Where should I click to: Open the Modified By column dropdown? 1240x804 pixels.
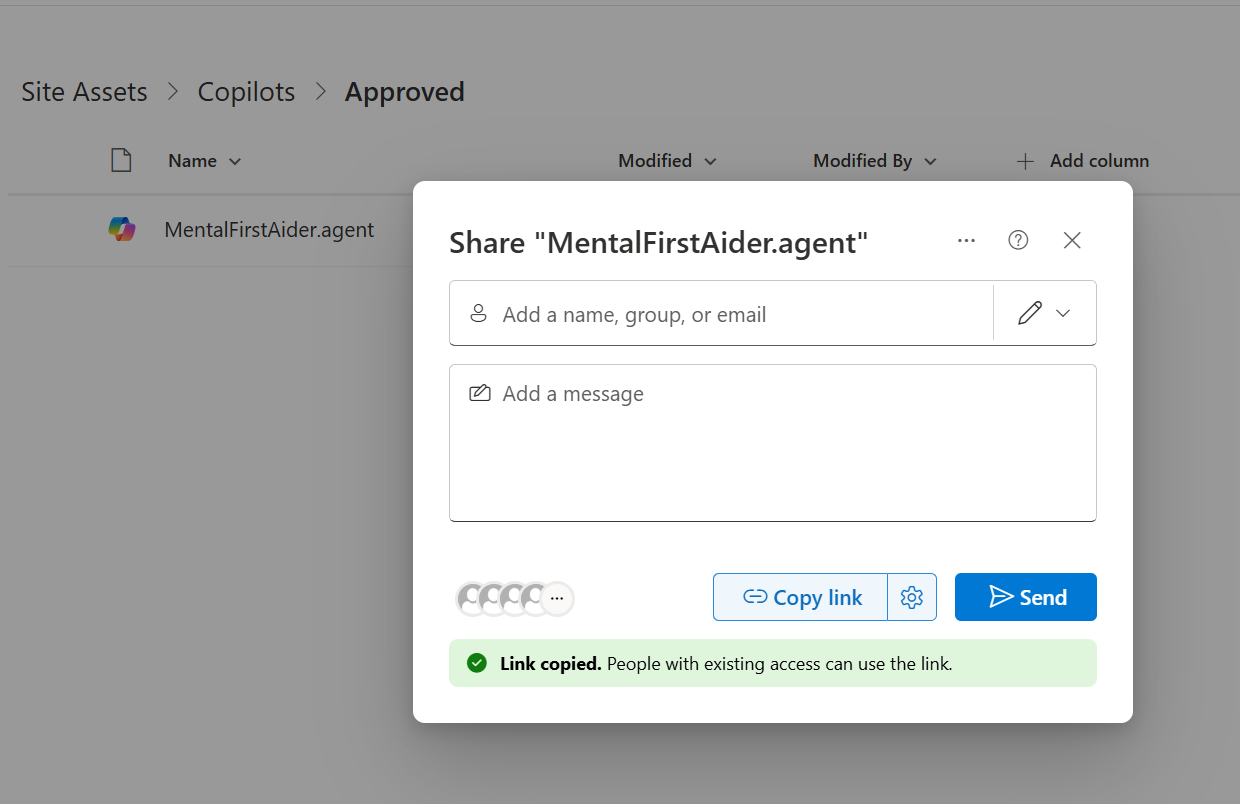click(x=930, y=161)
